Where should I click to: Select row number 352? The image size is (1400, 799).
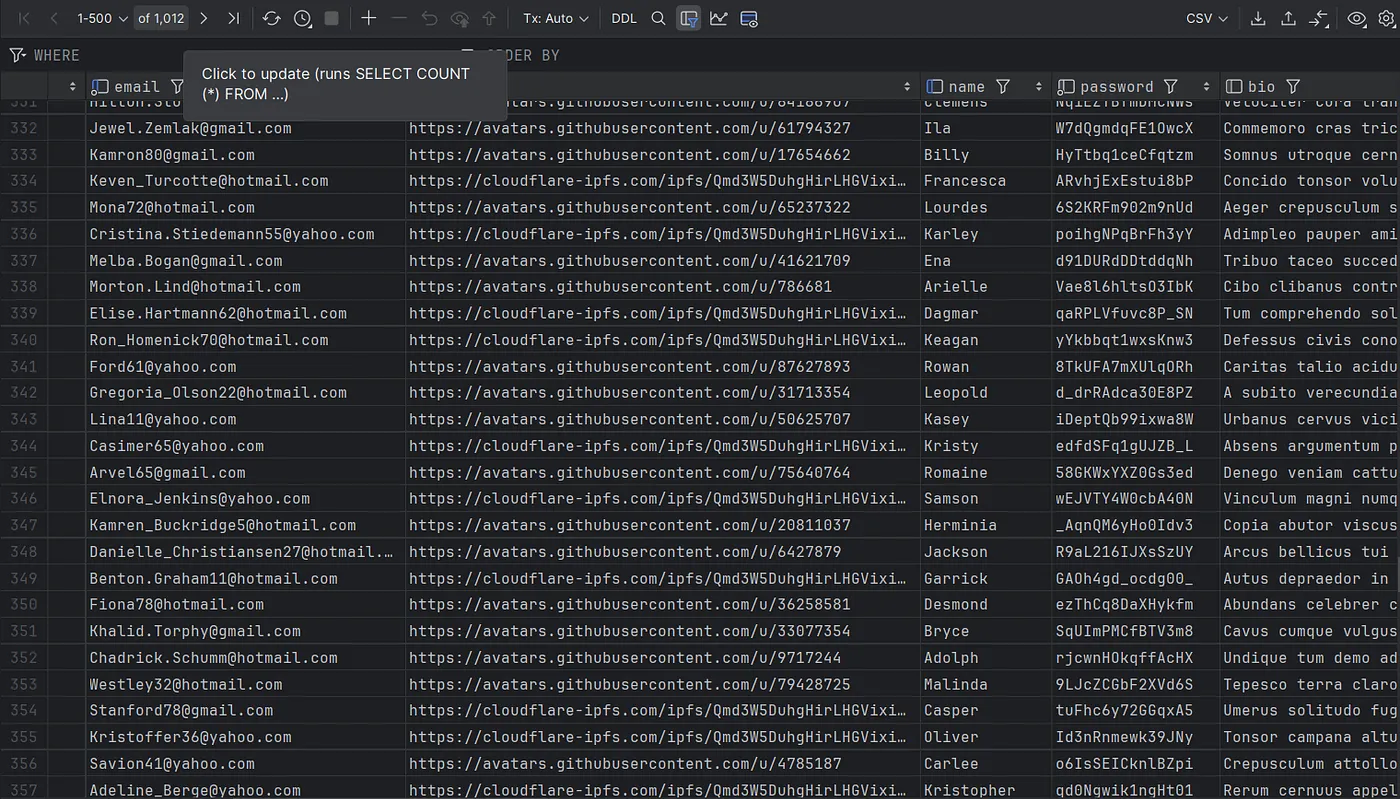23,658
